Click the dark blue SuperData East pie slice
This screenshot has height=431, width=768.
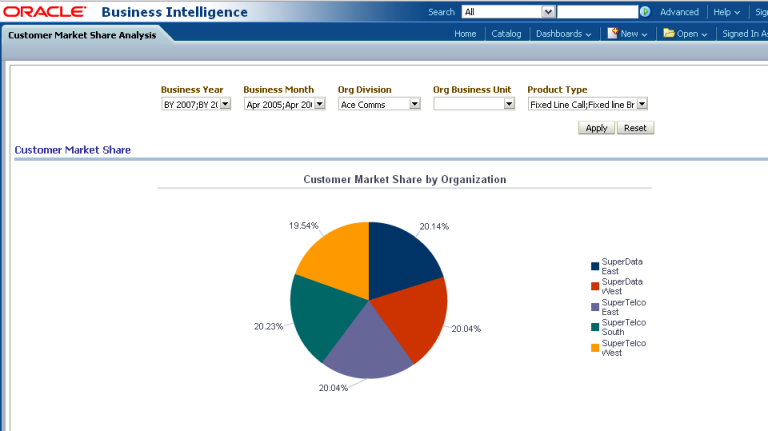pos(399,262)
